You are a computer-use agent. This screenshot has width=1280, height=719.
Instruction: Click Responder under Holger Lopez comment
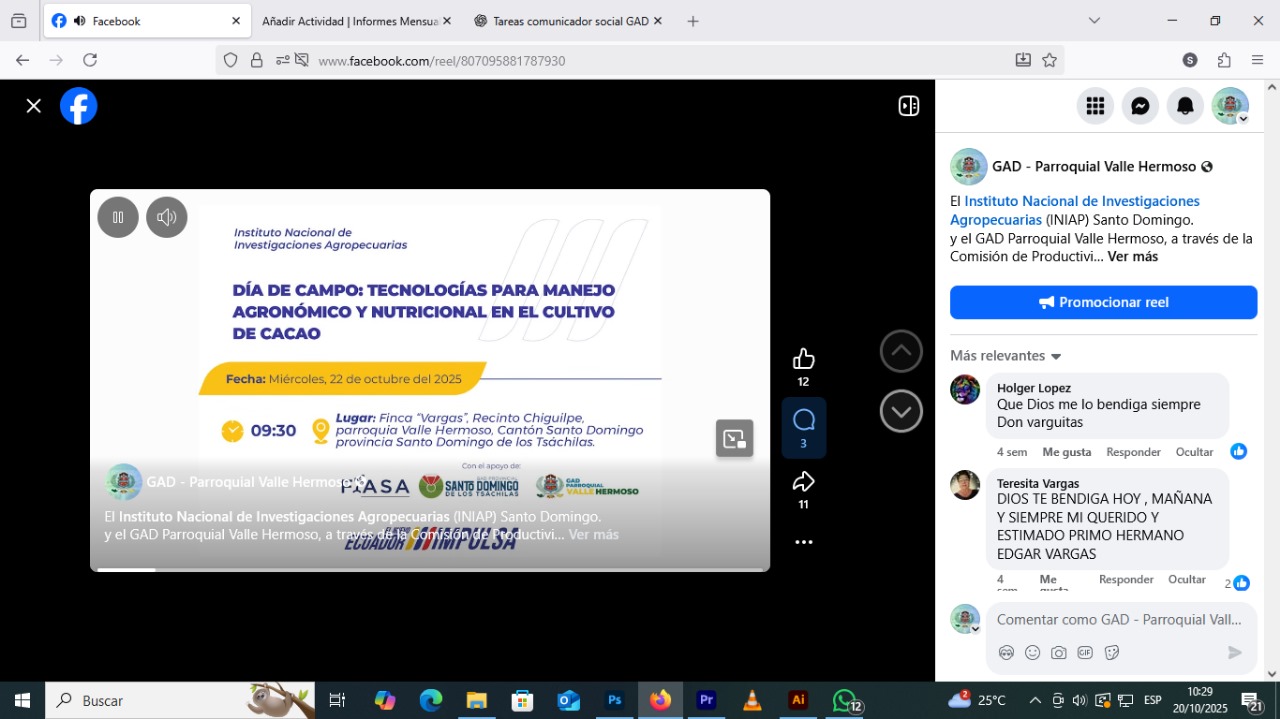tap(1133, 452)
